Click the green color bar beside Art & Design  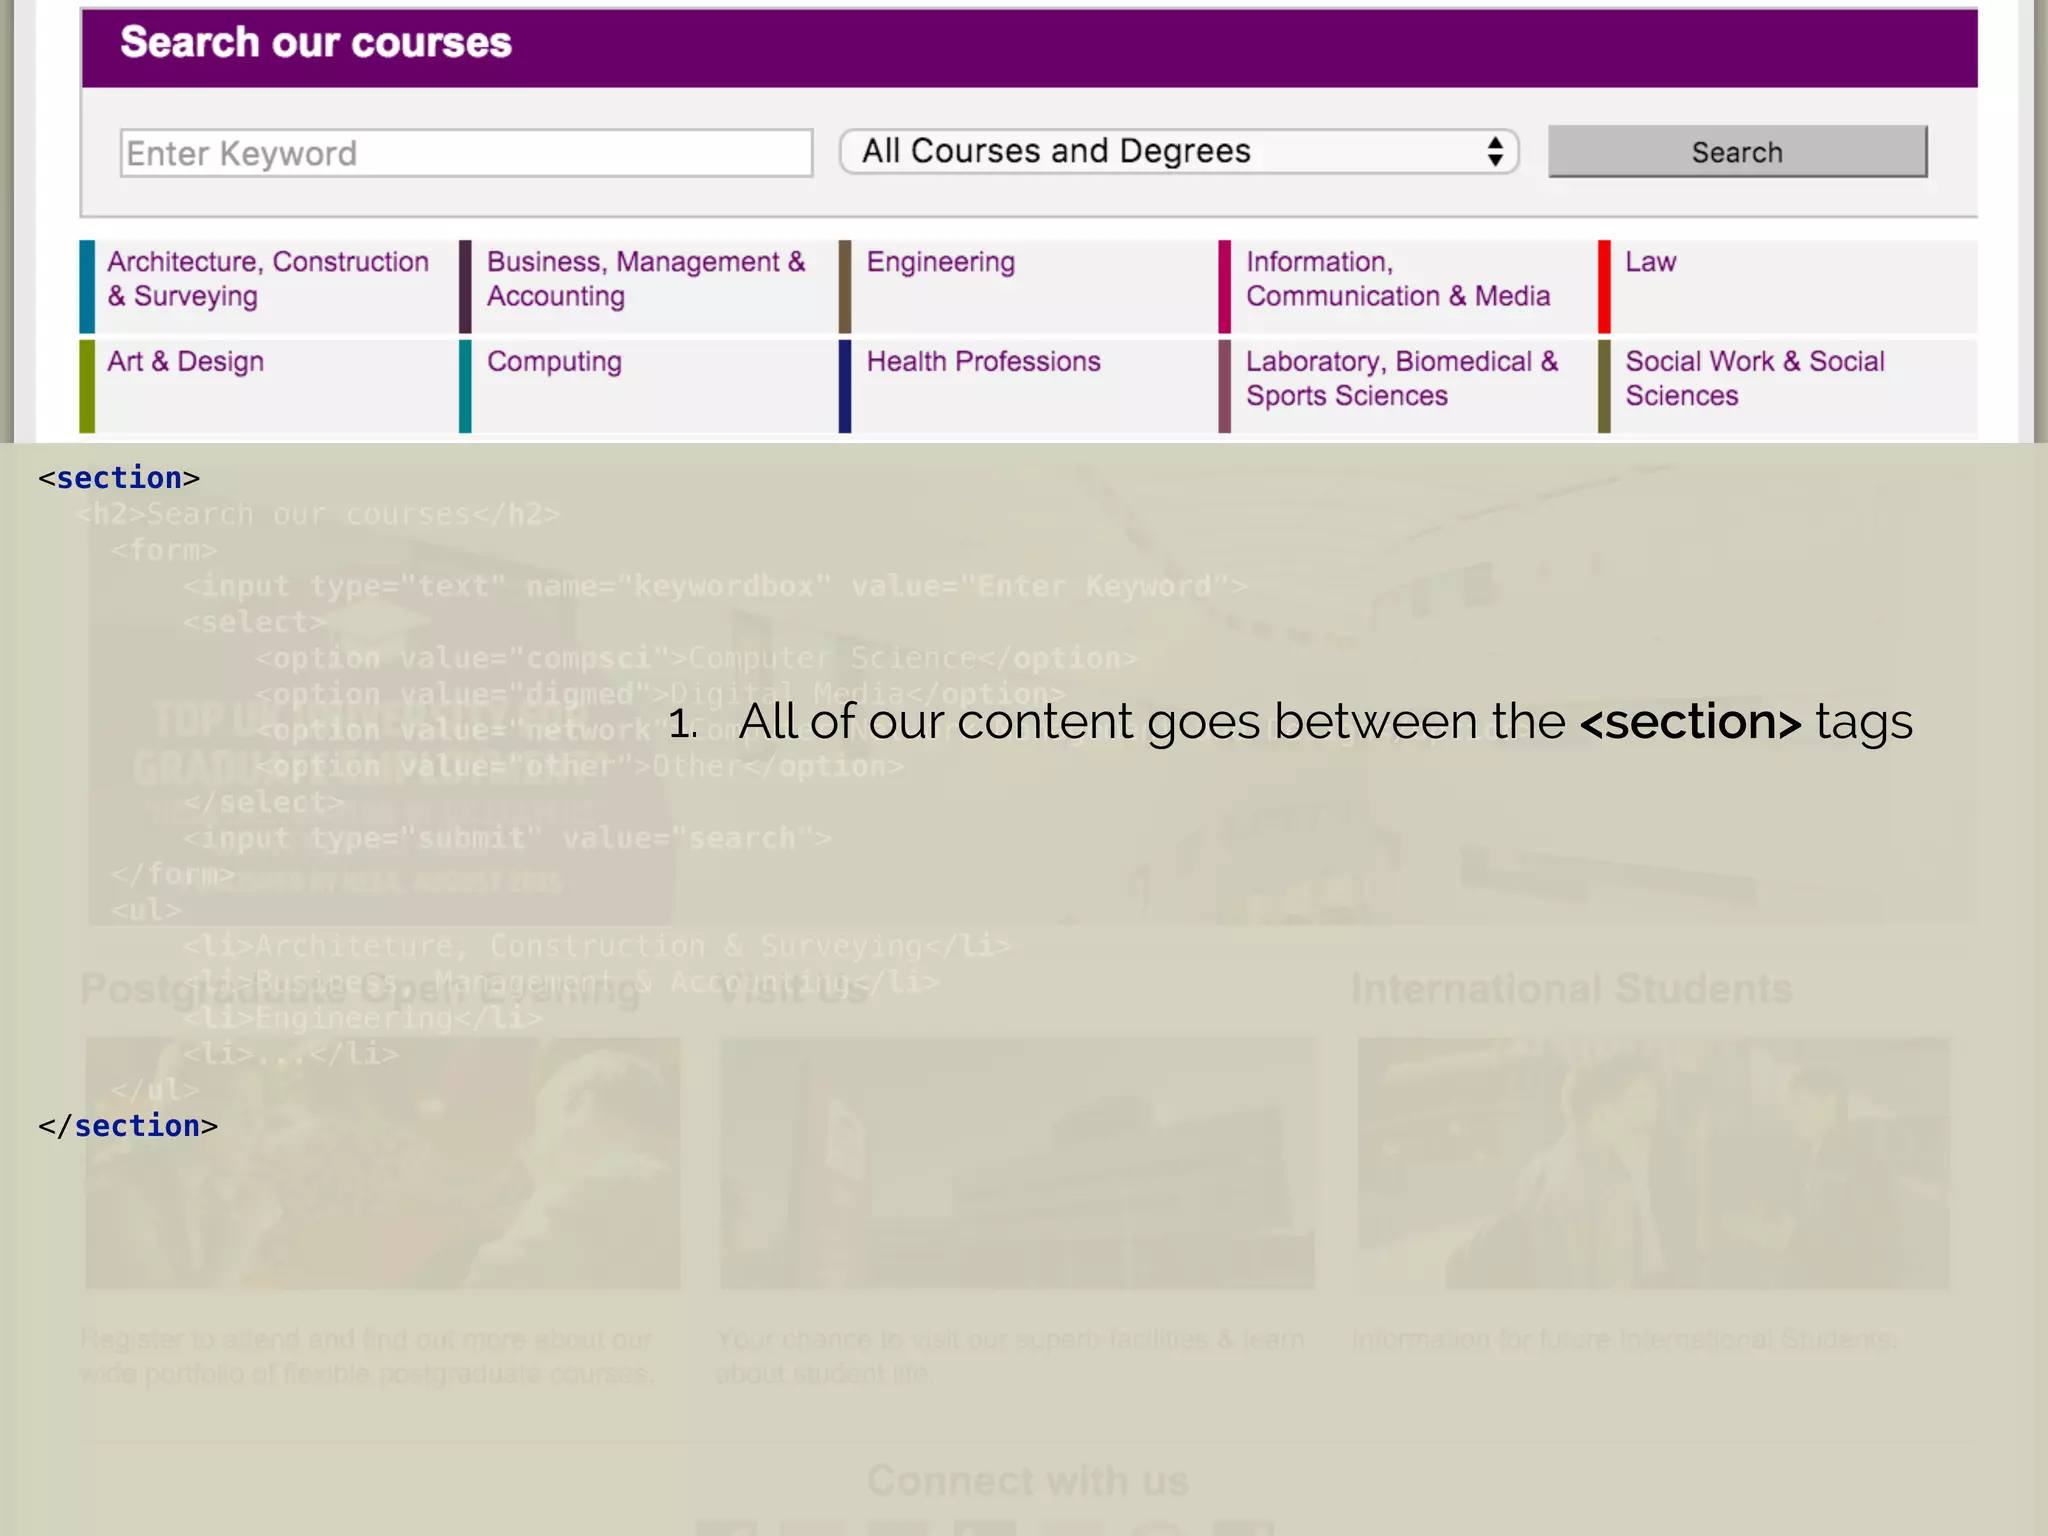[x=87, y=386]
